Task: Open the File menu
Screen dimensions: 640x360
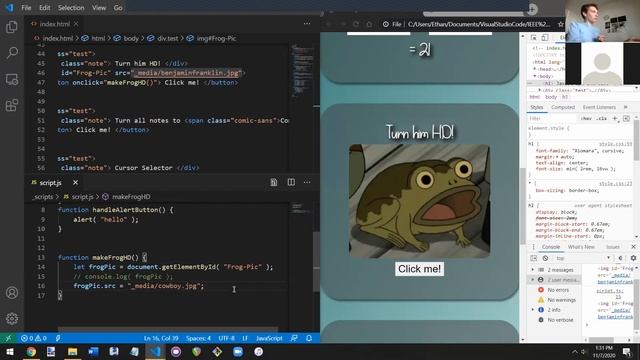Action: tap(26, 7)
